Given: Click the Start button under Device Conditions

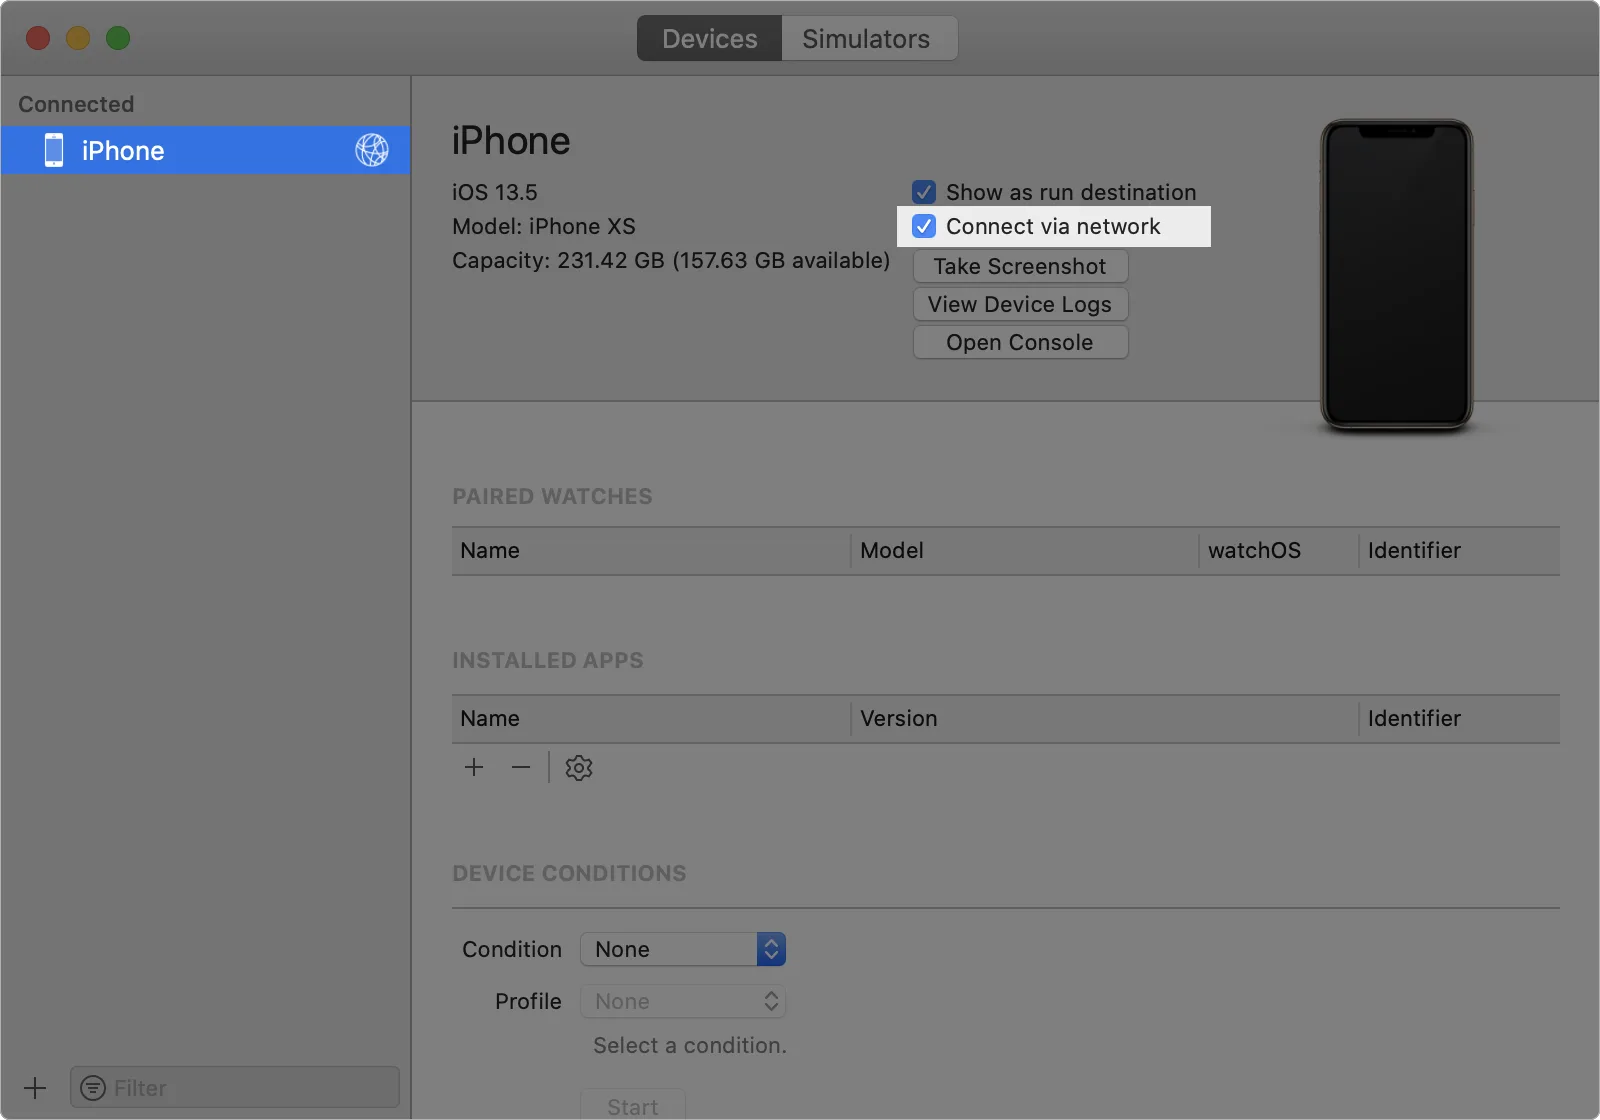Looking at the screenshot, I should 633,1106.
